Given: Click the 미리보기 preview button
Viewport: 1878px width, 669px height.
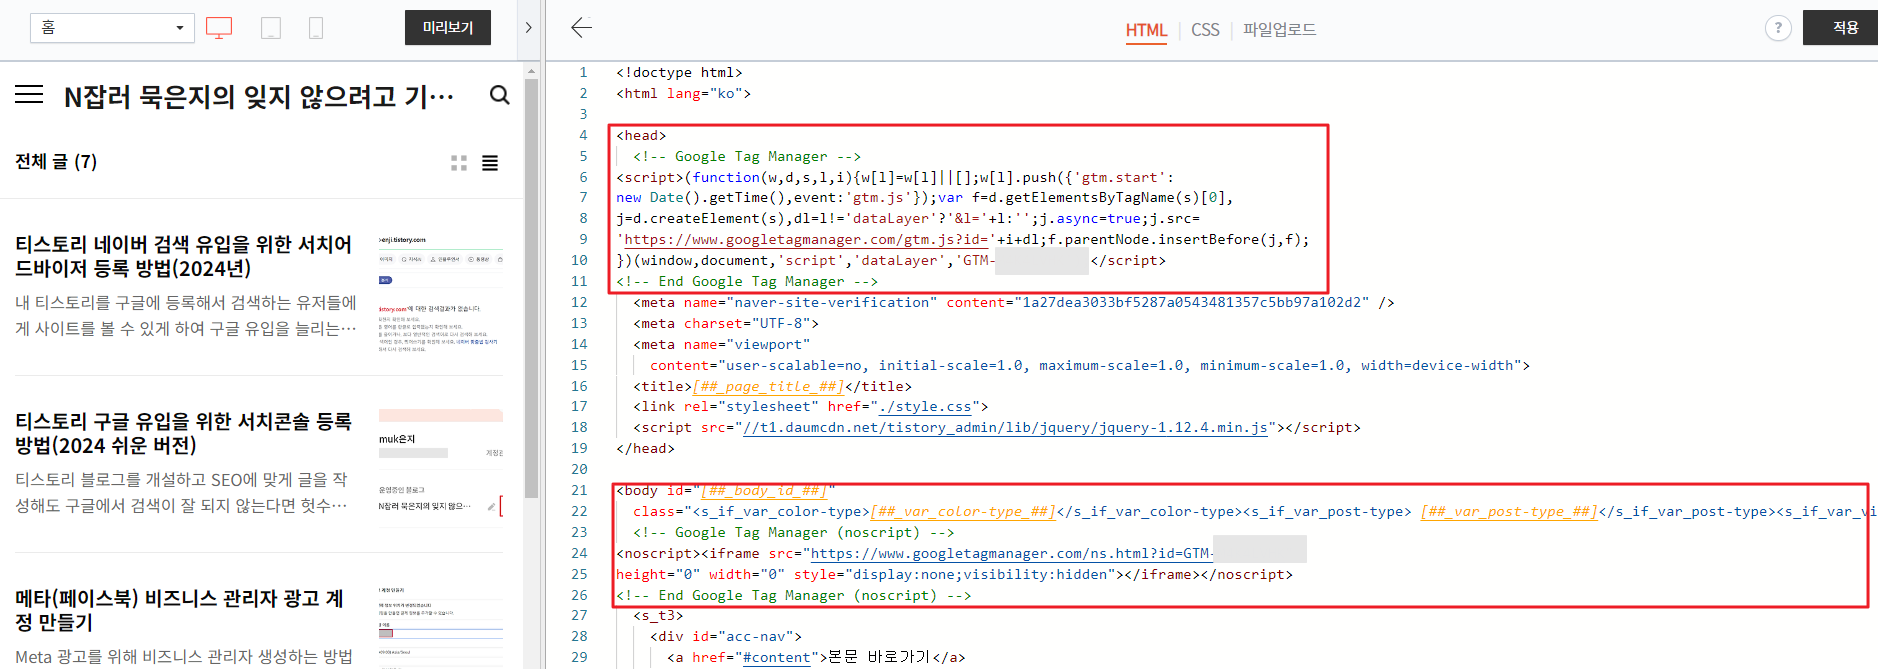Looking at the screenshot, I should click(x=448, y=28).
